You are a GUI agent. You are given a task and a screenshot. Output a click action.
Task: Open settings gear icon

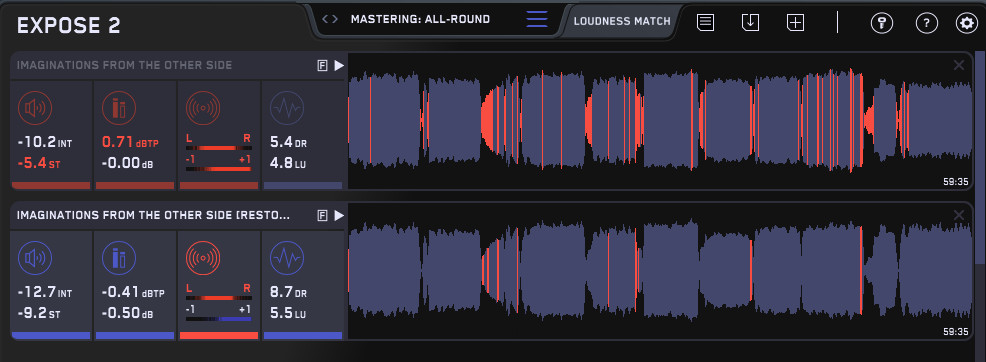coord(967,23)
